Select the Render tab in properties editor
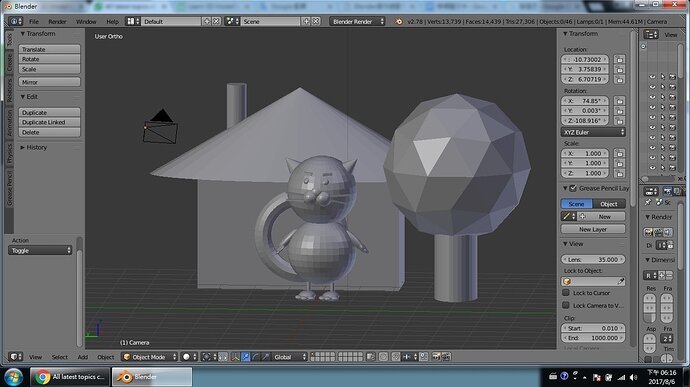The width and height of the screenshot is (690, 387). [x=668, y=192]
